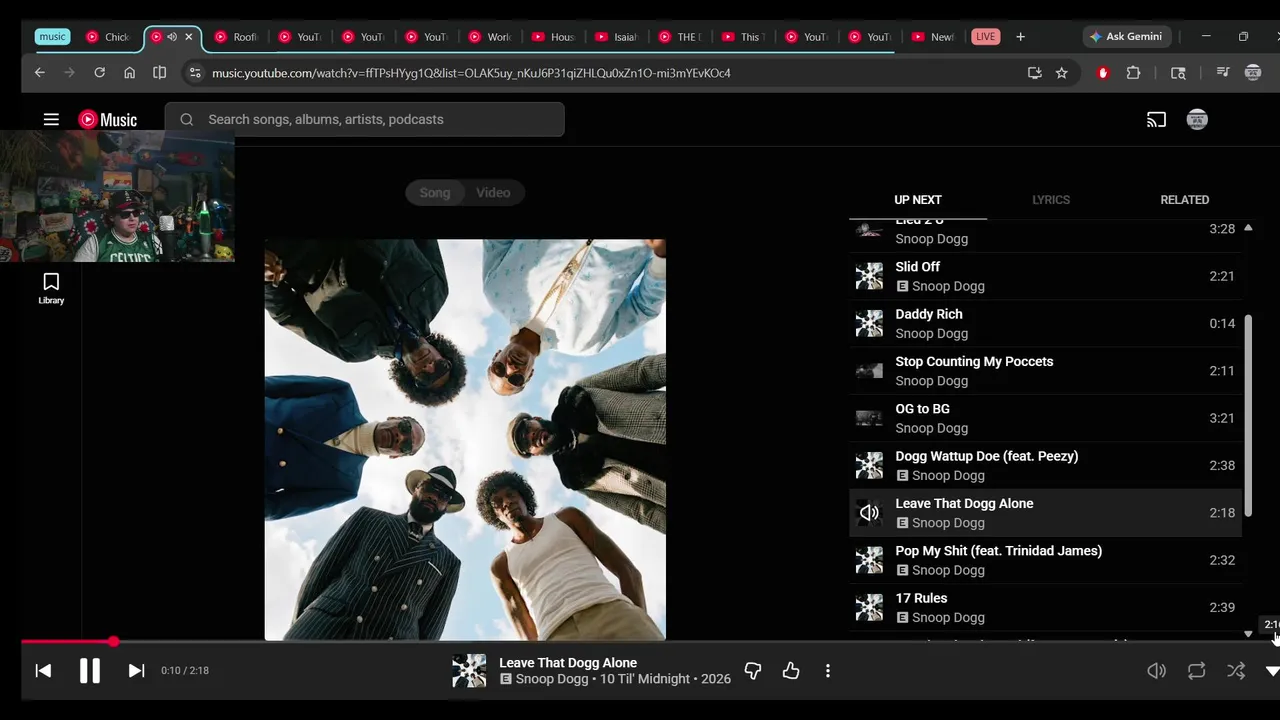
Task: Collapse the player page arrow
Action: (x=1272, y=671)
